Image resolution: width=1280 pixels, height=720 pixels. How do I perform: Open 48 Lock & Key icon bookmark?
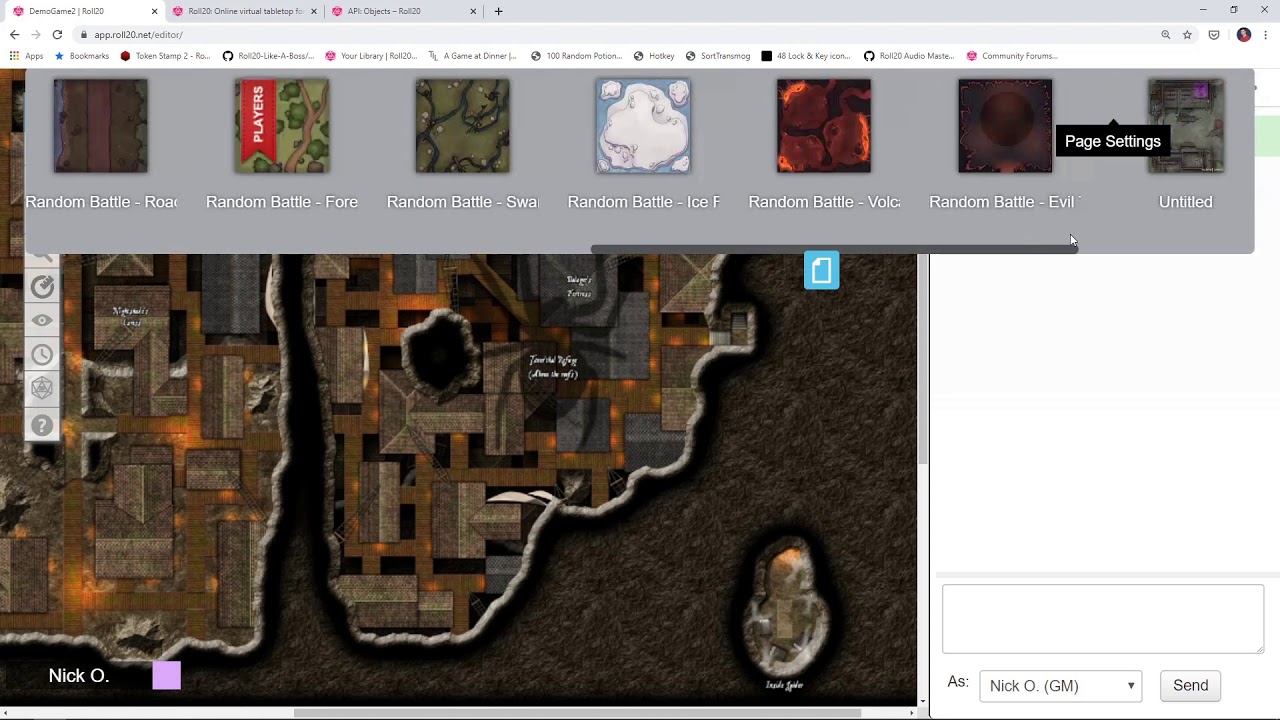tap(806, 56)
